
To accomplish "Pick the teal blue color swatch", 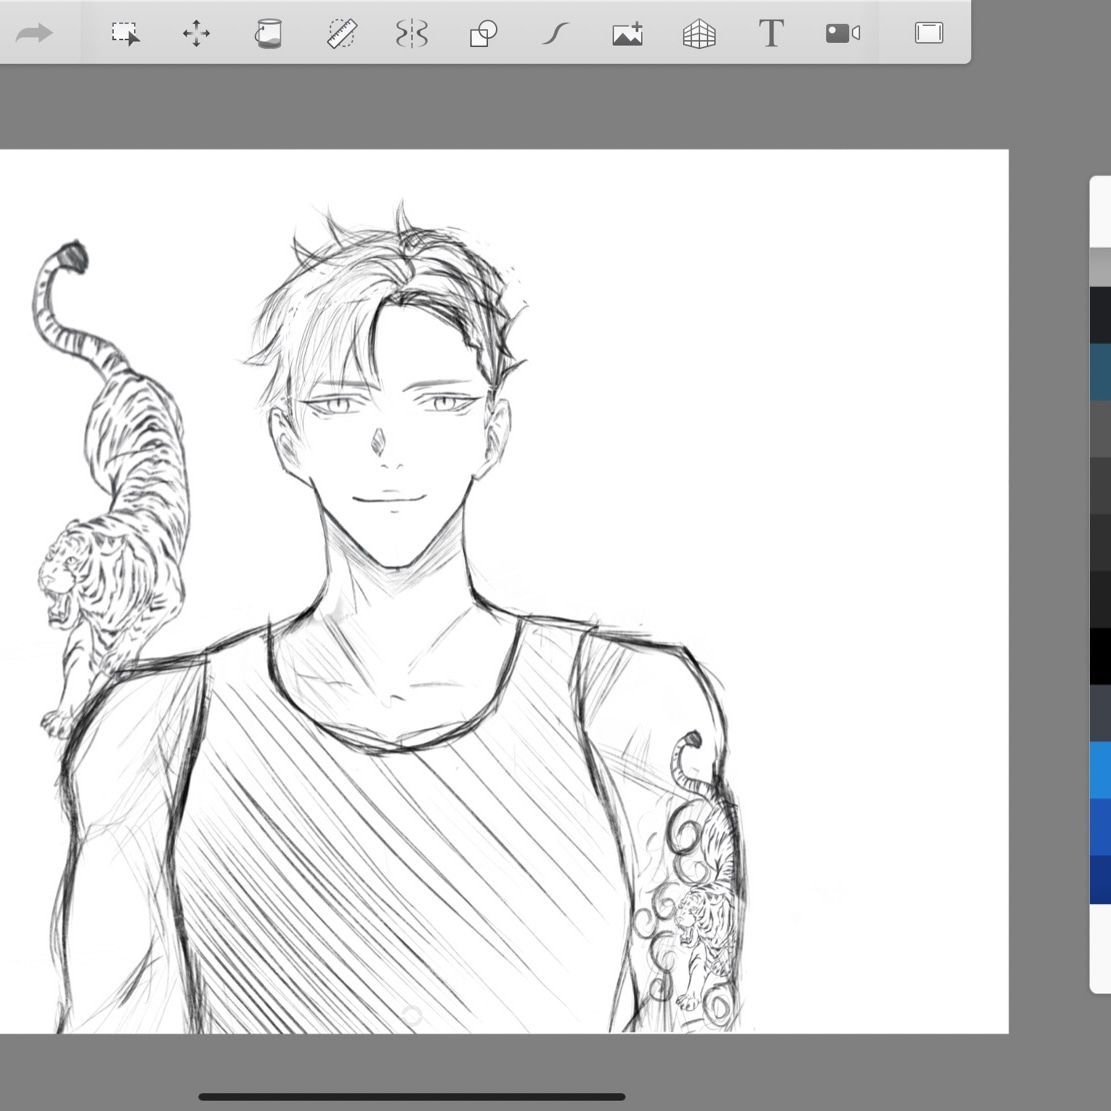I will click(1100, 372).
